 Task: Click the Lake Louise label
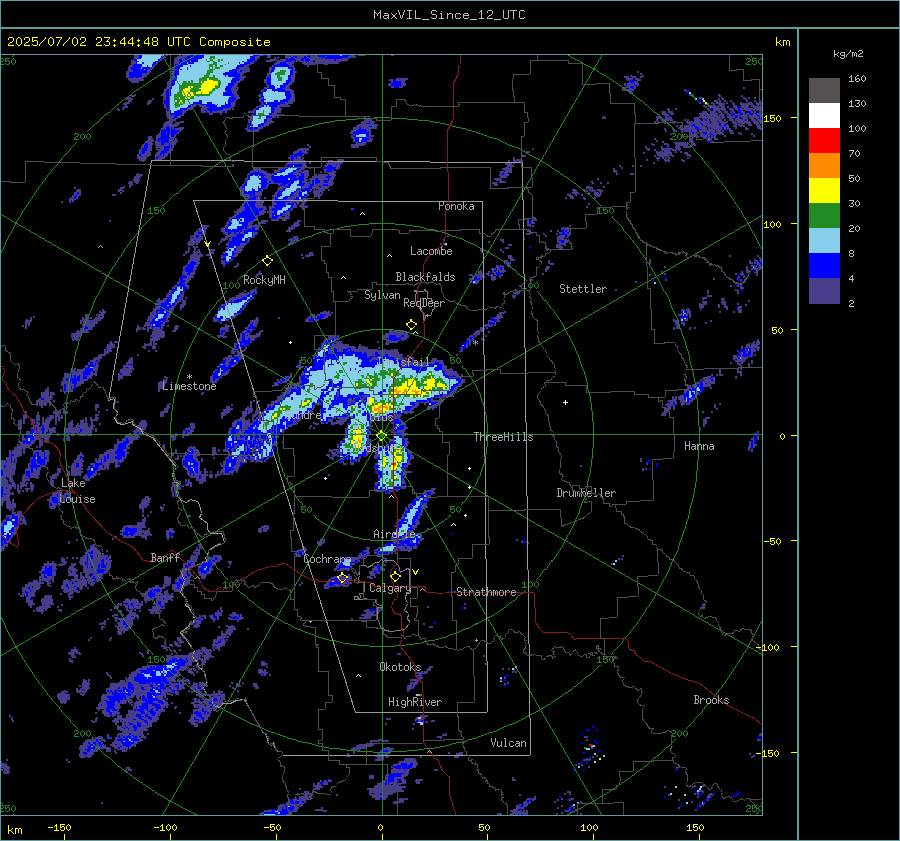[77, 491]
